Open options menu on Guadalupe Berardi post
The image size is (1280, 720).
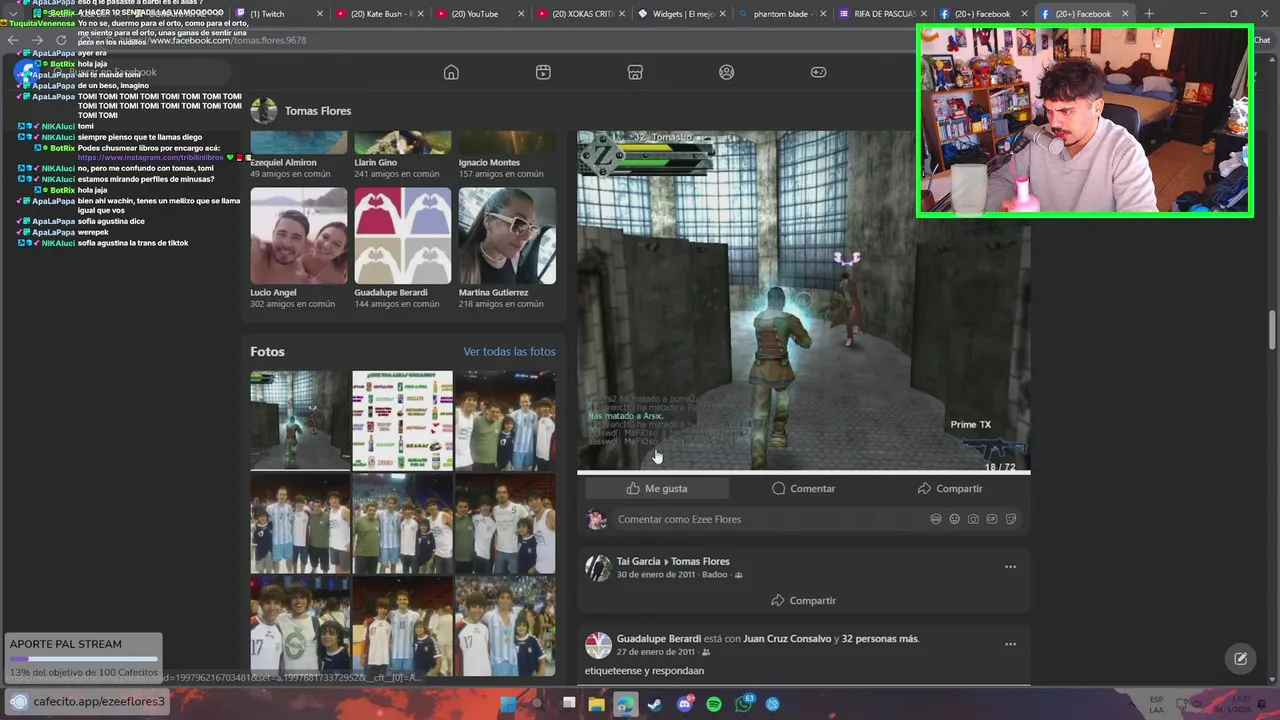click(1010, 644)
